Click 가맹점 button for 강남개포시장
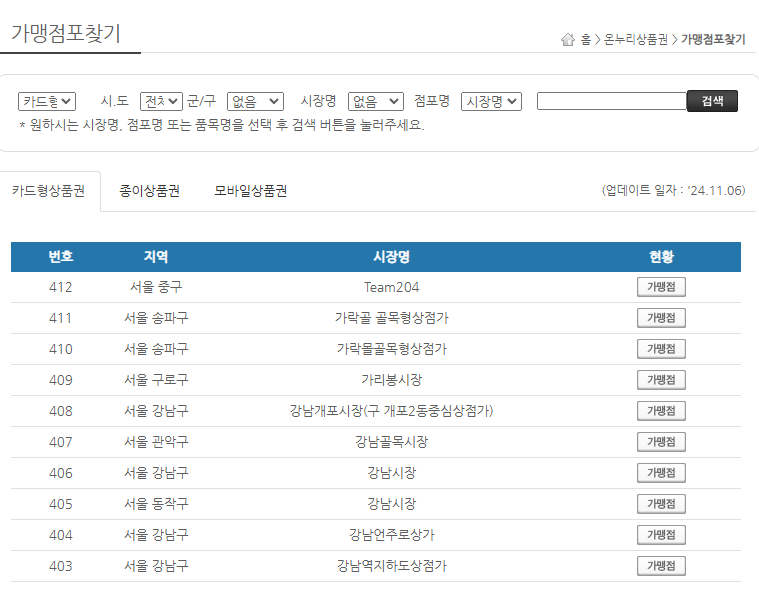 tap(661, 411)
